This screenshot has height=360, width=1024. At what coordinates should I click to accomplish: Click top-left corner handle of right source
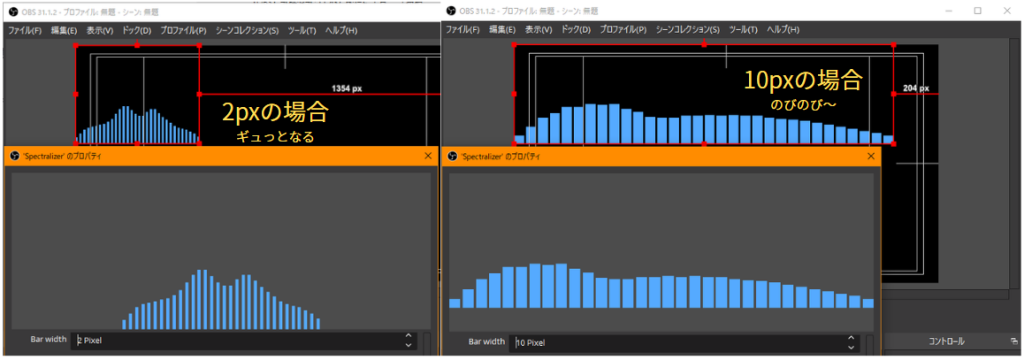point(515,45)
